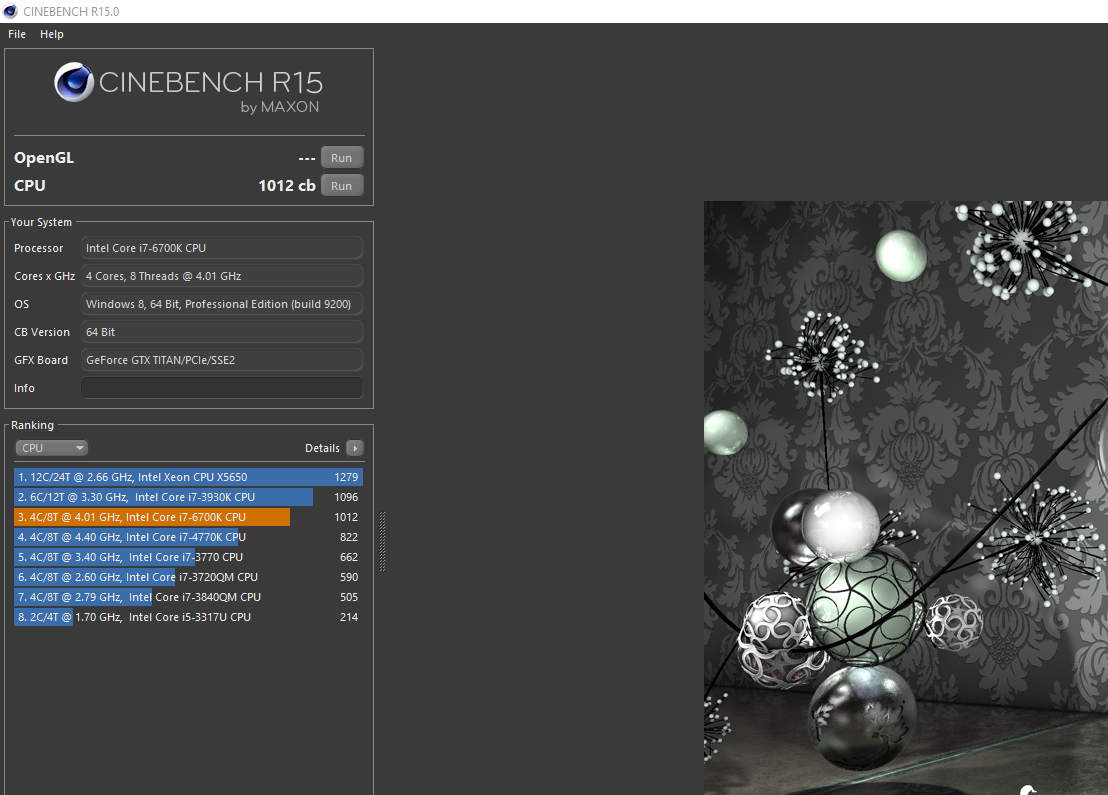The height and width of the screenshot is (795, 1108).
Task: Click the GFX Board GeForce GTX TITAN field
Action: click(x=222, y=360)
